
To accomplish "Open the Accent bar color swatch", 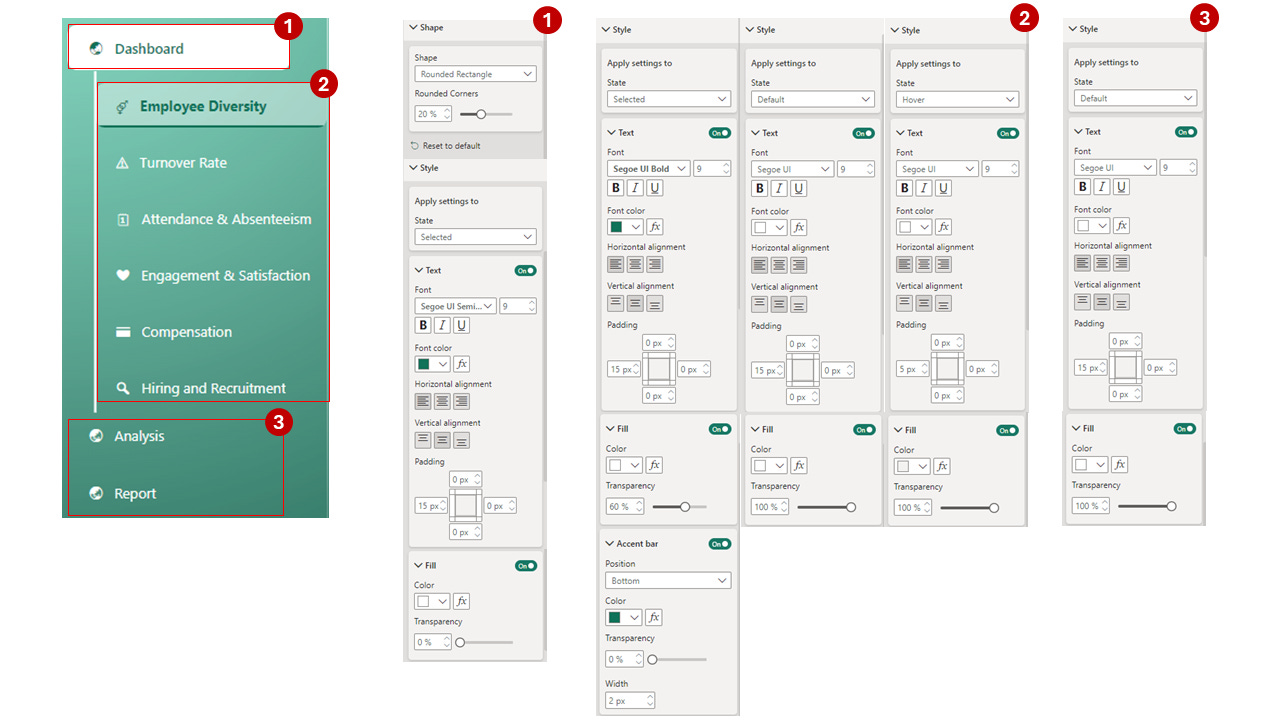I will (624, 618).
